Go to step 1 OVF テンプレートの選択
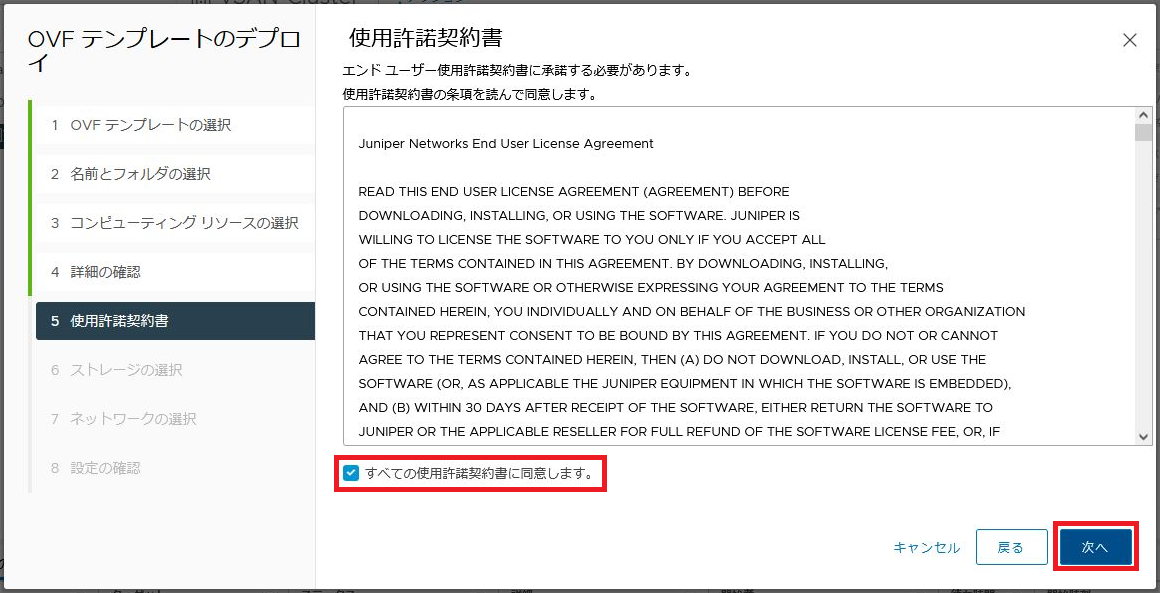 (x=150, y=125)
